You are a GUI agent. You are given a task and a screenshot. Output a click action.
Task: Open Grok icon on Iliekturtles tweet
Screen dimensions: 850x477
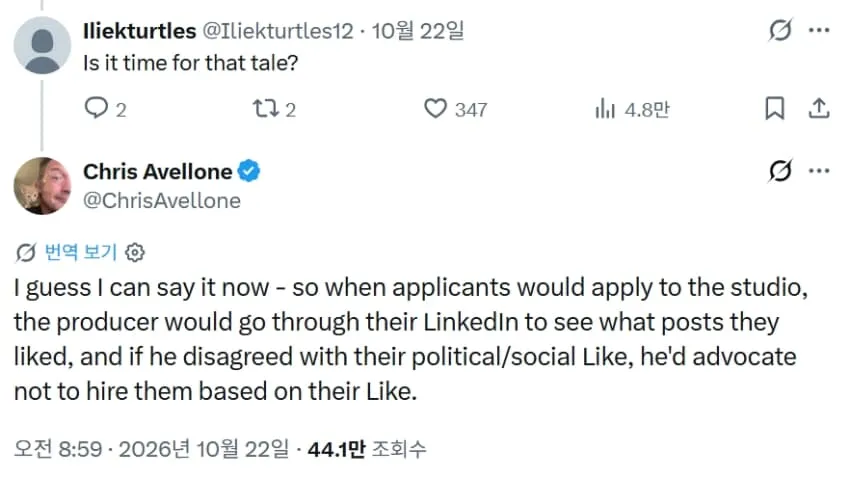(780, 30)
